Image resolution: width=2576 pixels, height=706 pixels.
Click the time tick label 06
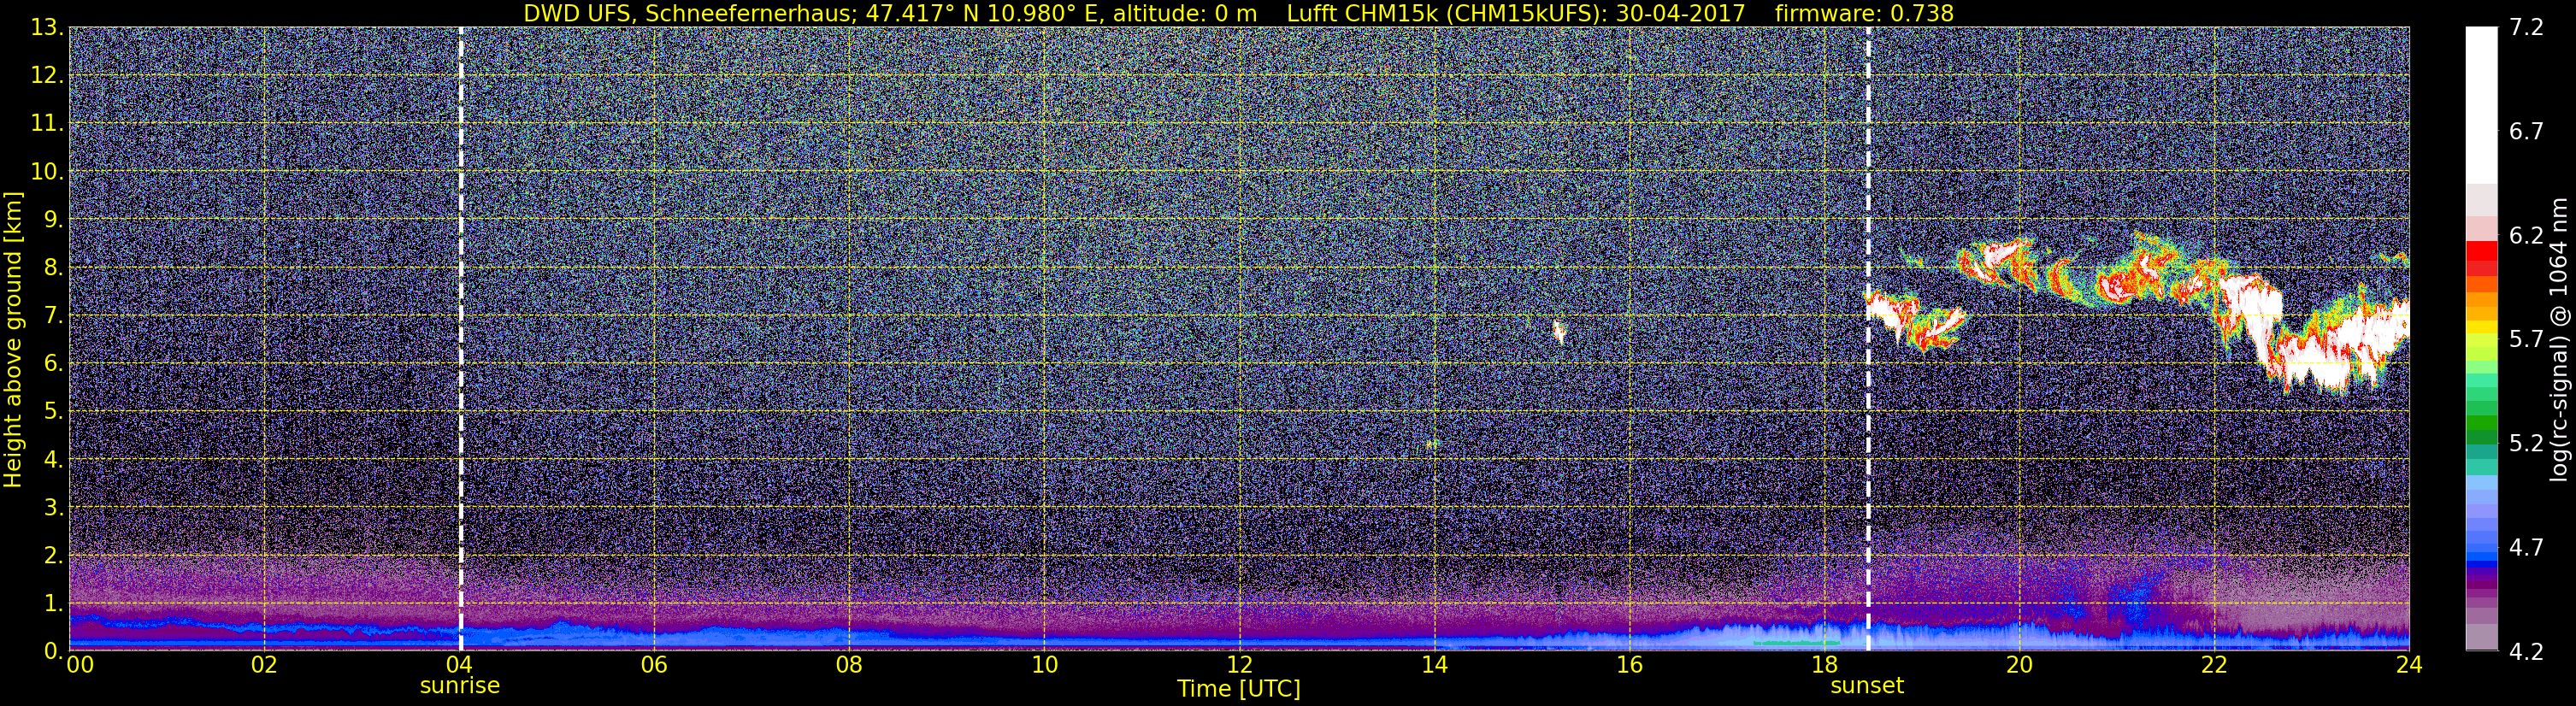pos(654,665)
